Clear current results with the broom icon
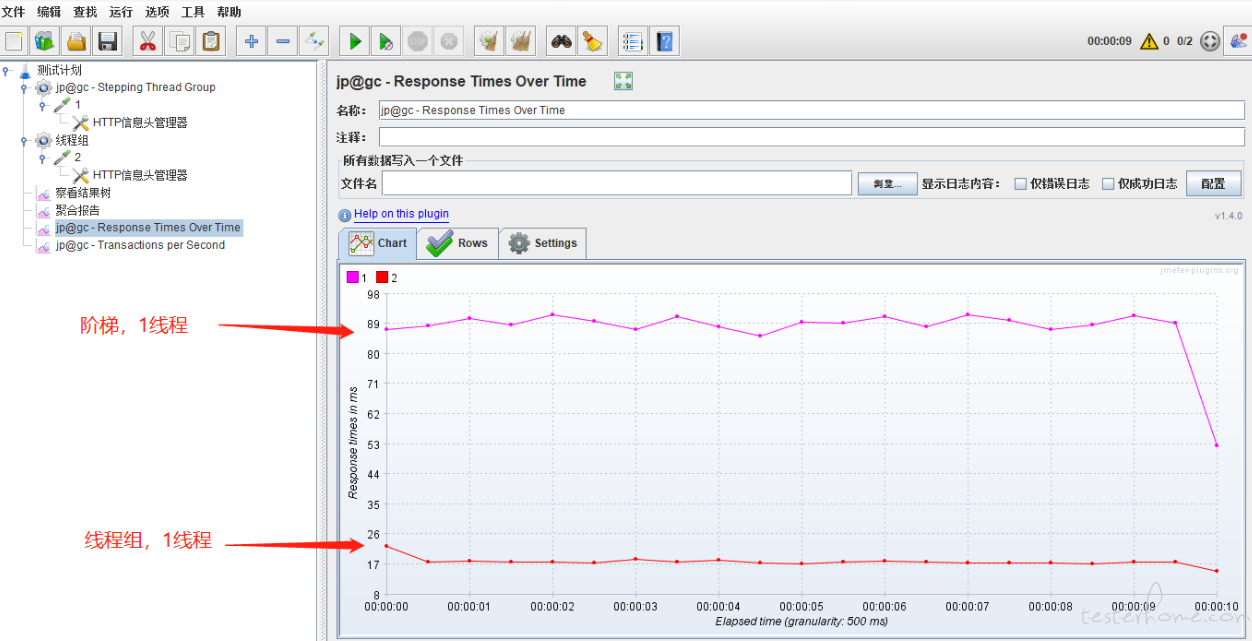The image size is (1252, 641). coord(489,41)
